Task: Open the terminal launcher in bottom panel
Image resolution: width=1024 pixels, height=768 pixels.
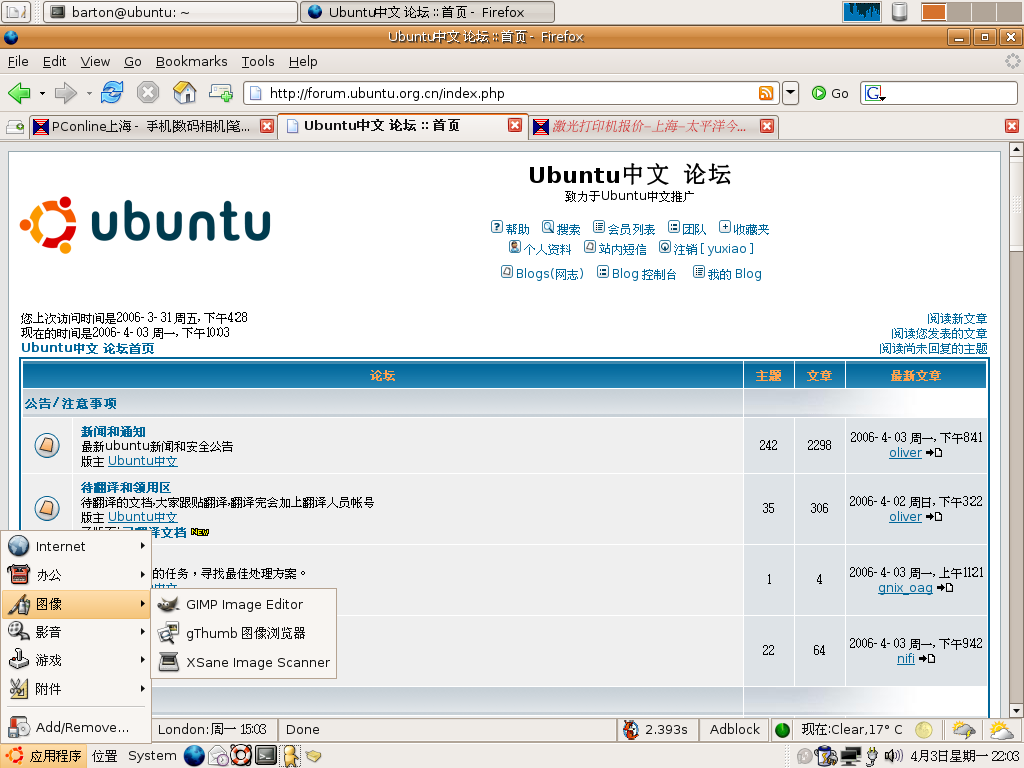Action: click(266, 756)
